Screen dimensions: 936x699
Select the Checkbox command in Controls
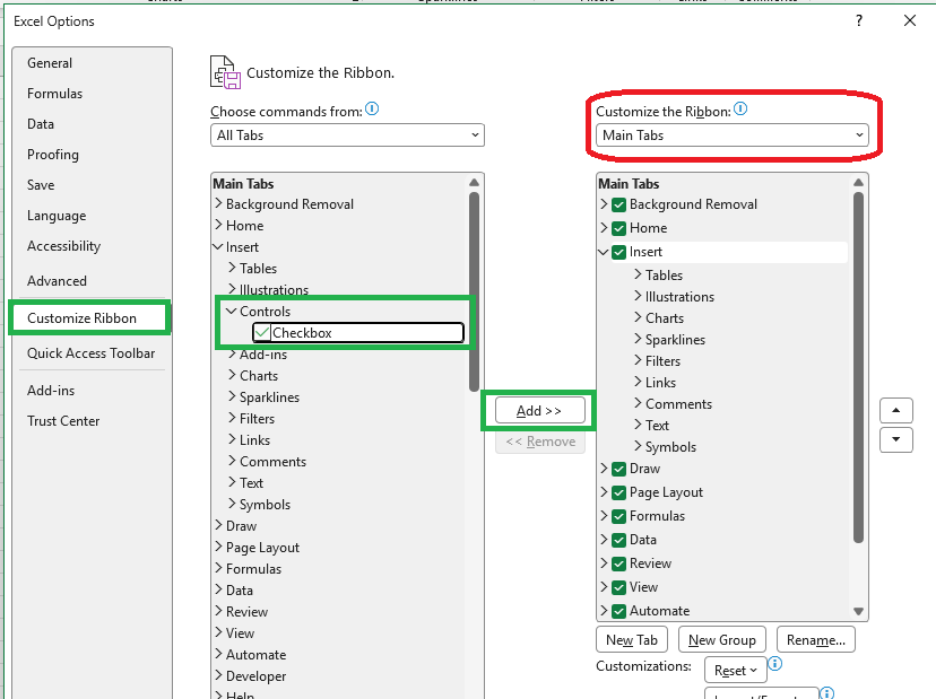click(x=358, y=332)
